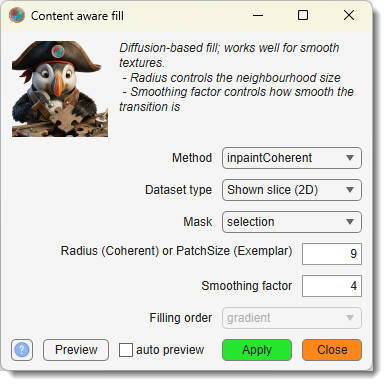Click the app logo in title bar
Image resolution: width=388 pixels, height=386 pixels.
pos(17,15)
